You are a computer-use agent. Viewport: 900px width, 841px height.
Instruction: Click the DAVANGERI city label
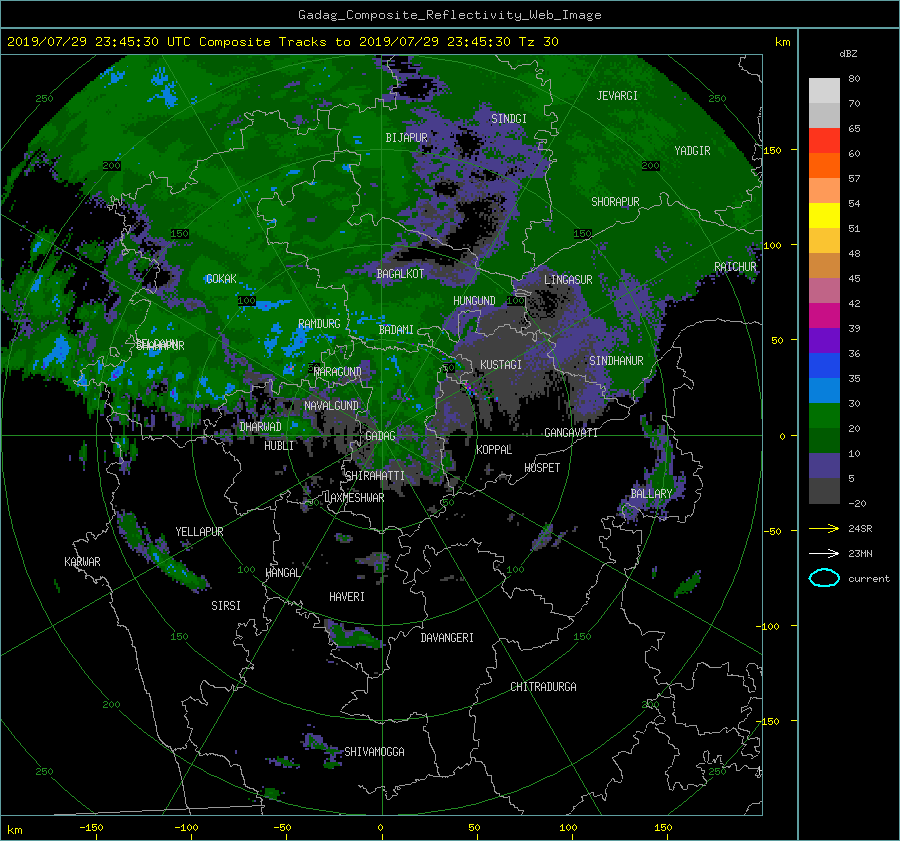click(x=447, y=638)
